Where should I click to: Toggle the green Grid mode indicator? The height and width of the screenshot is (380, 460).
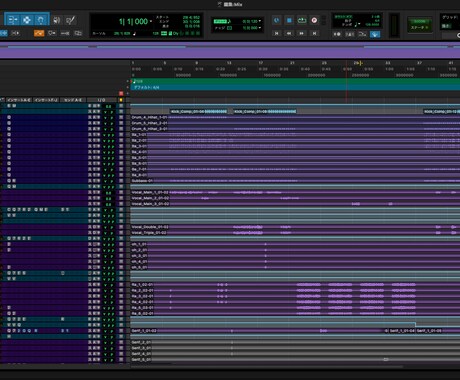pos(220,21)
